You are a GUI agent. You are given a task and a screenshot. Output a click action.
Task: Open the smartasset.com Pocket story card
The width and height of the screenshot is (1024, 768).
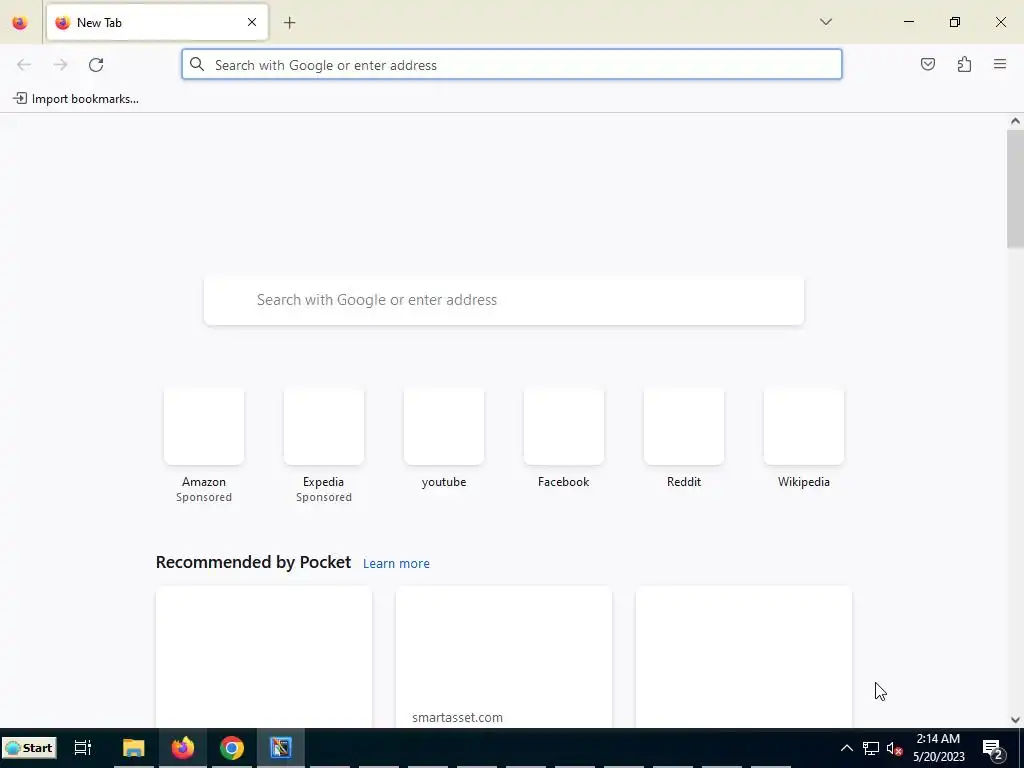coord(504,656)
